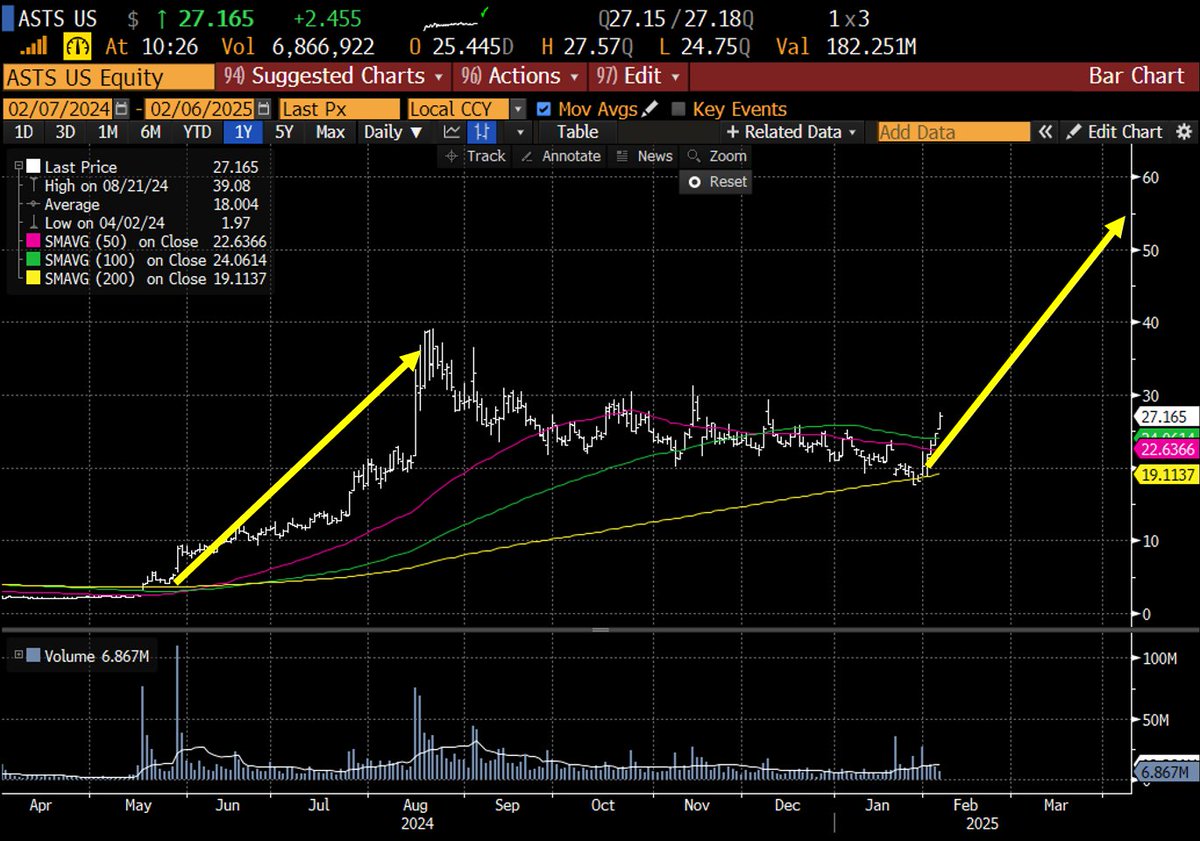Select the 5Y range tab

pos(285,132)
